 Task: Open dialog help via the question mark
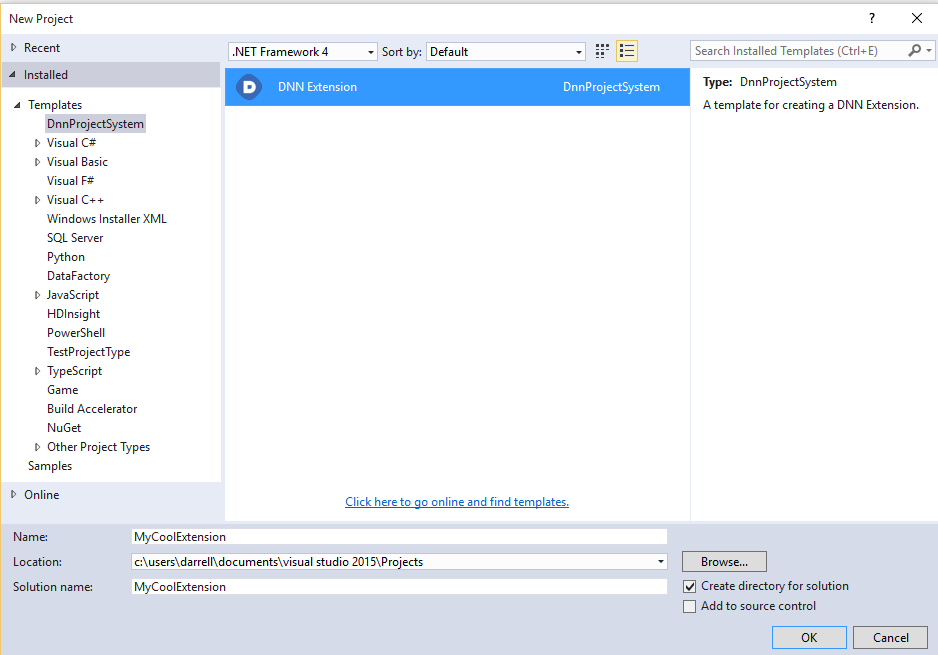point(871,18)
